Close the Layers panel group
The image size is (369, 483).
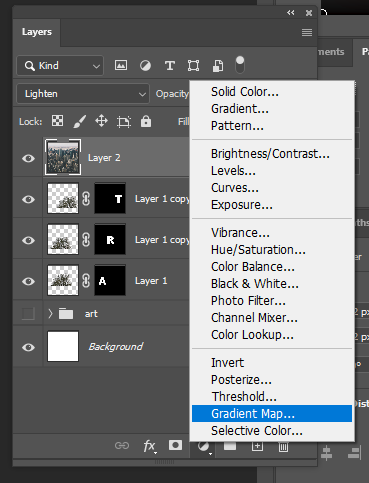[309, 13]
